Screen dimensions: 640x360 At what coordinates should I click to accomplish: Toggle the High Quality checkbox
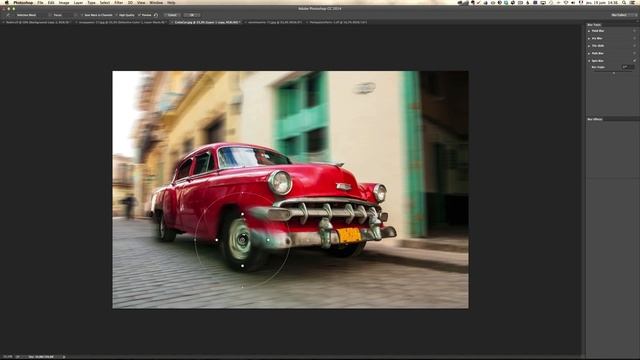pos(117,15)
